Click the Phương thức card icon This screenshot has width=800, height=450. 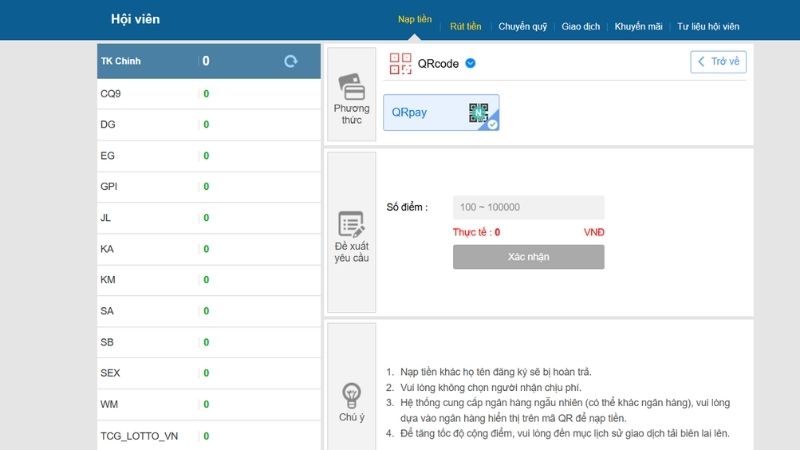[352, 86]
